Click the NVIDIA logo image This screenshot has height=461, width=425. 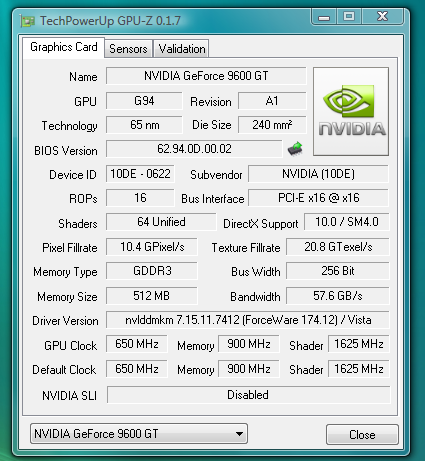coord(351,111)
